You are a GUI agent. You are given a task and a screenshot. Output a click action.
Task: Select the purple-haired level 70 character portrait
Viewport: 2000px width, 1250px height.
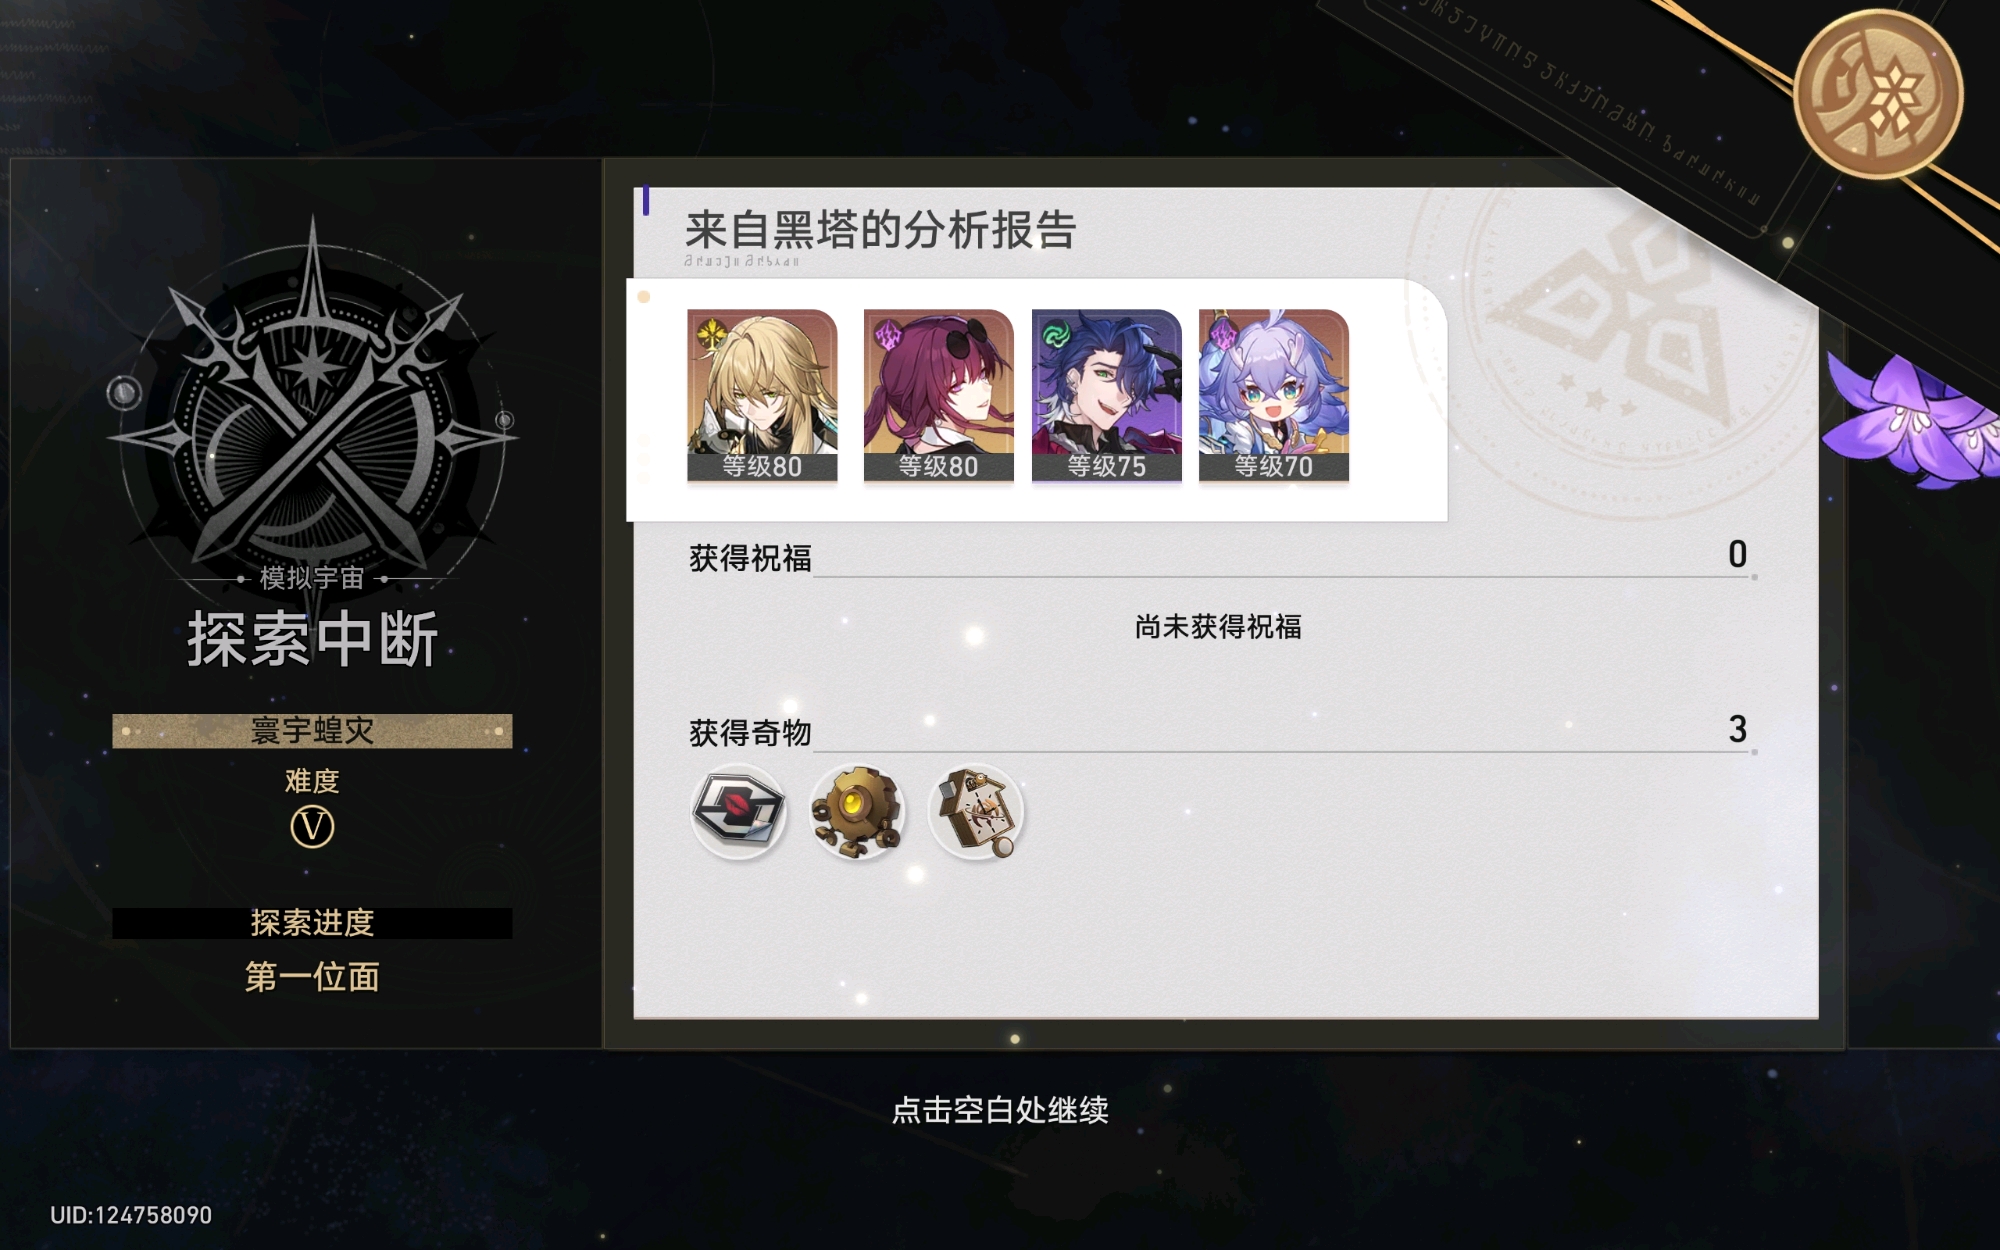tap(1274, 396)
